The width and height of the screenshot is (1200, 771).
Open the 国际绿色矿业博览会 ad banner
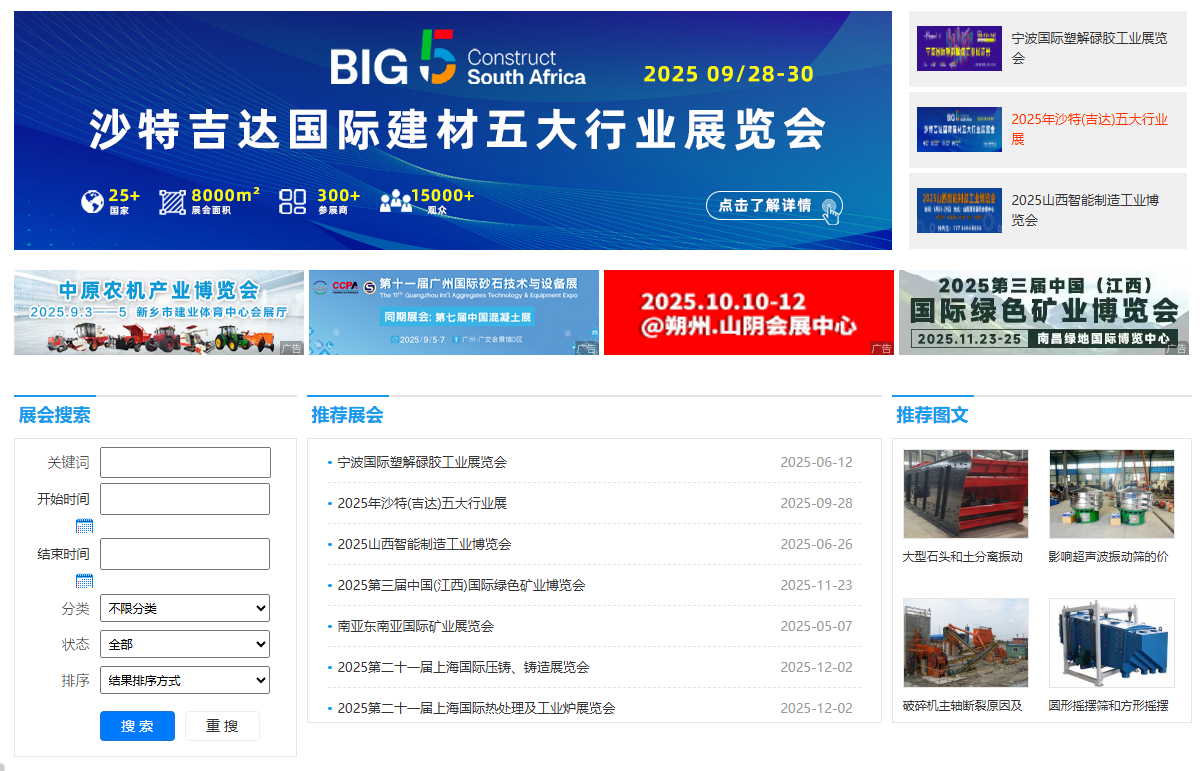(x=1043, y=312)
